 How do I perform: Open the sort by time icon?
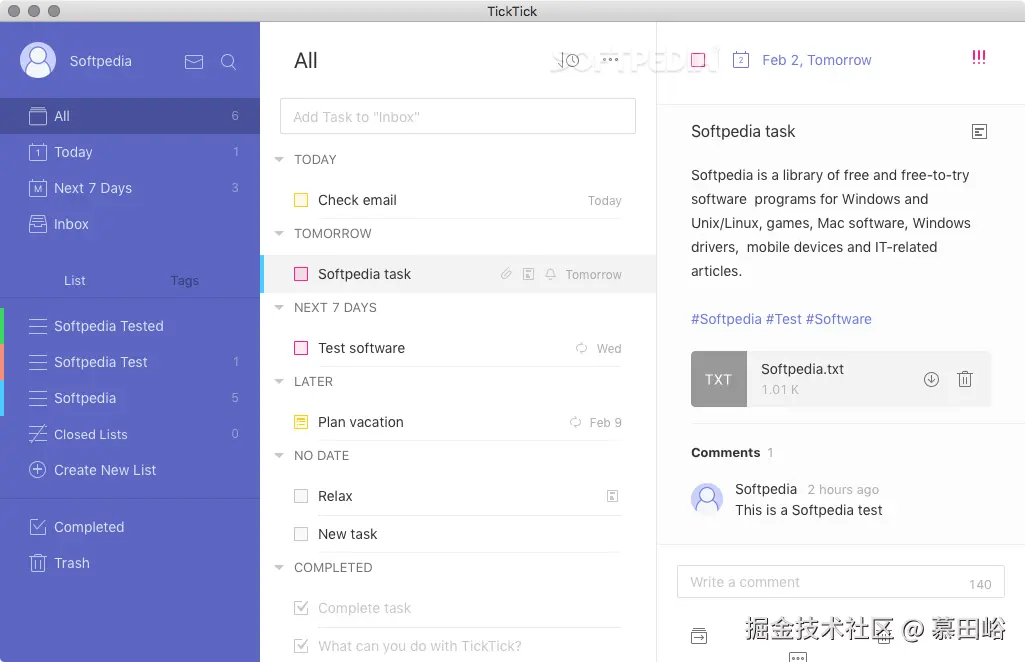coord(569,60)
